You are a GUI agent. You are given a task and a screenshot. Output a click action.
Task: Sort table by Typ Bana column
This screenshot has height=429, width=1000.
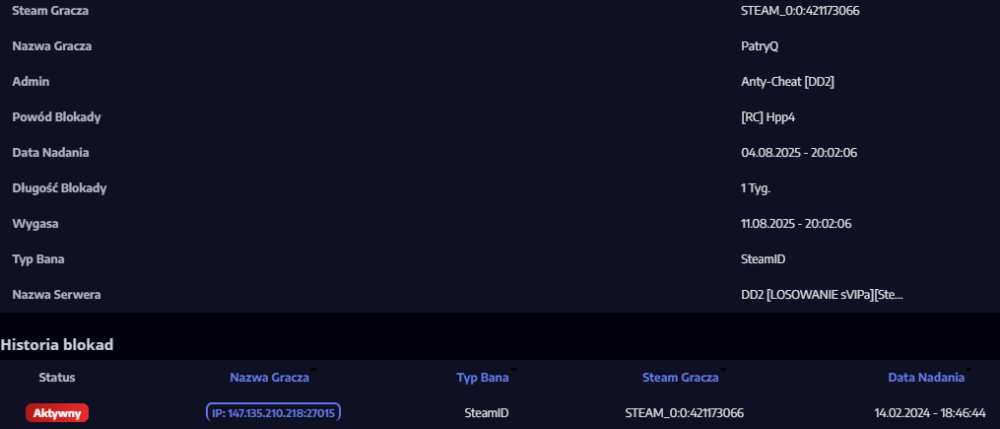click(483, 377)
